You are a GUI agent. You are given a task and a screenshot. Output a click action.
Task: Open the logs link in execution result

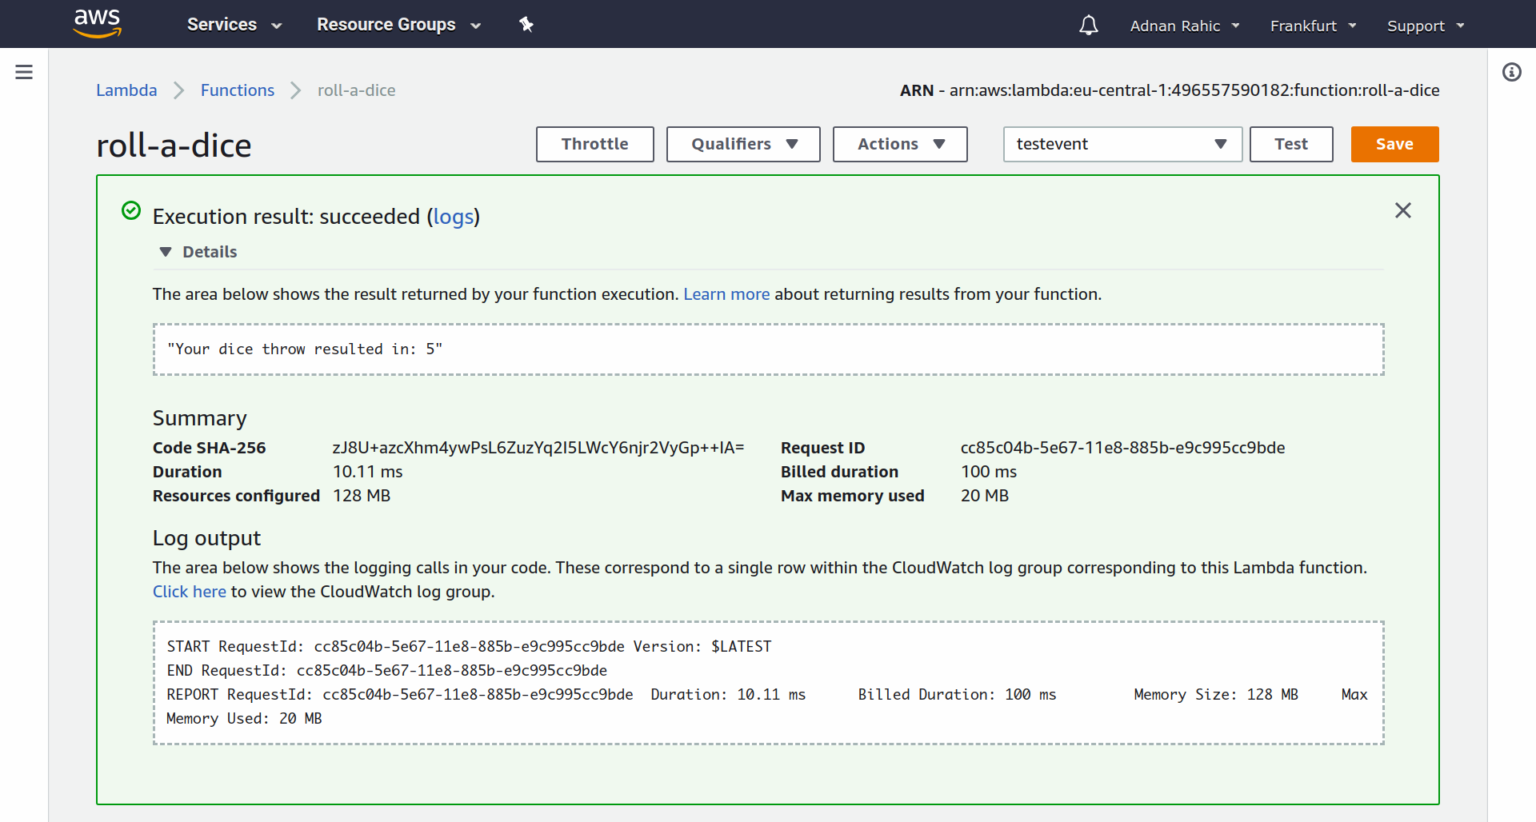453,216
